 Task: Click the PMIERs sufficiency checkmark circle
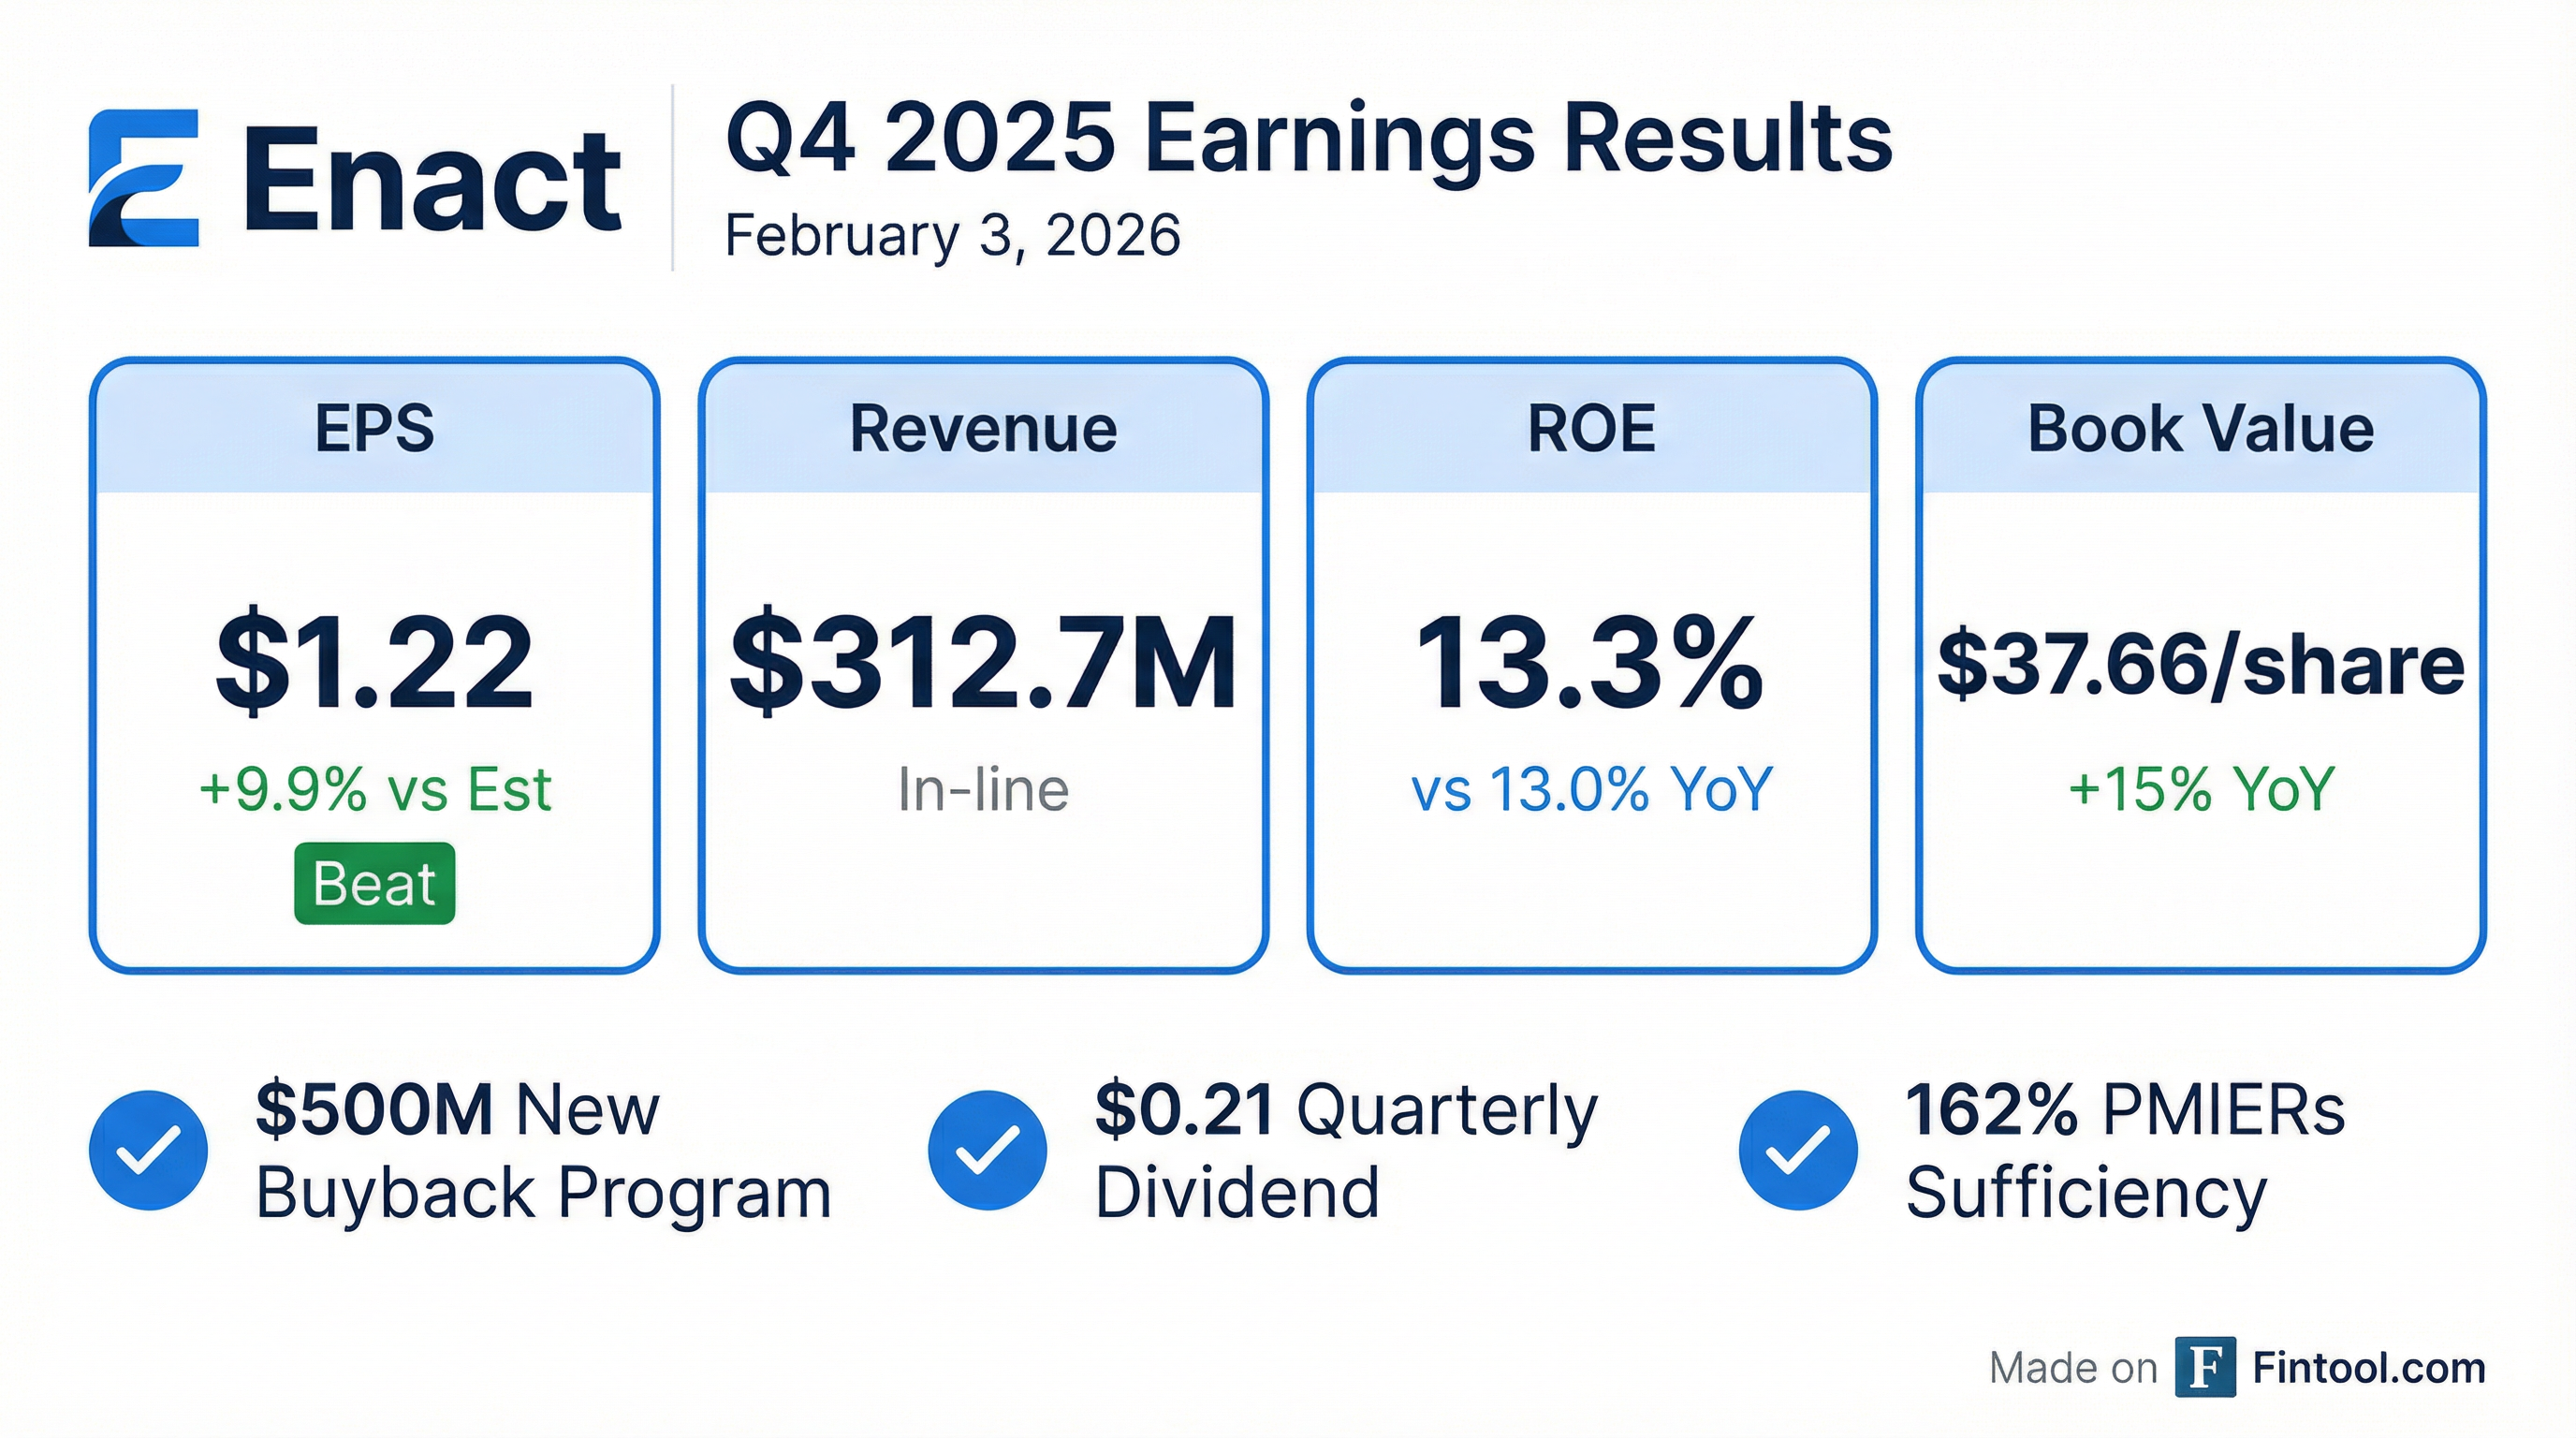coord(1797,1150)
